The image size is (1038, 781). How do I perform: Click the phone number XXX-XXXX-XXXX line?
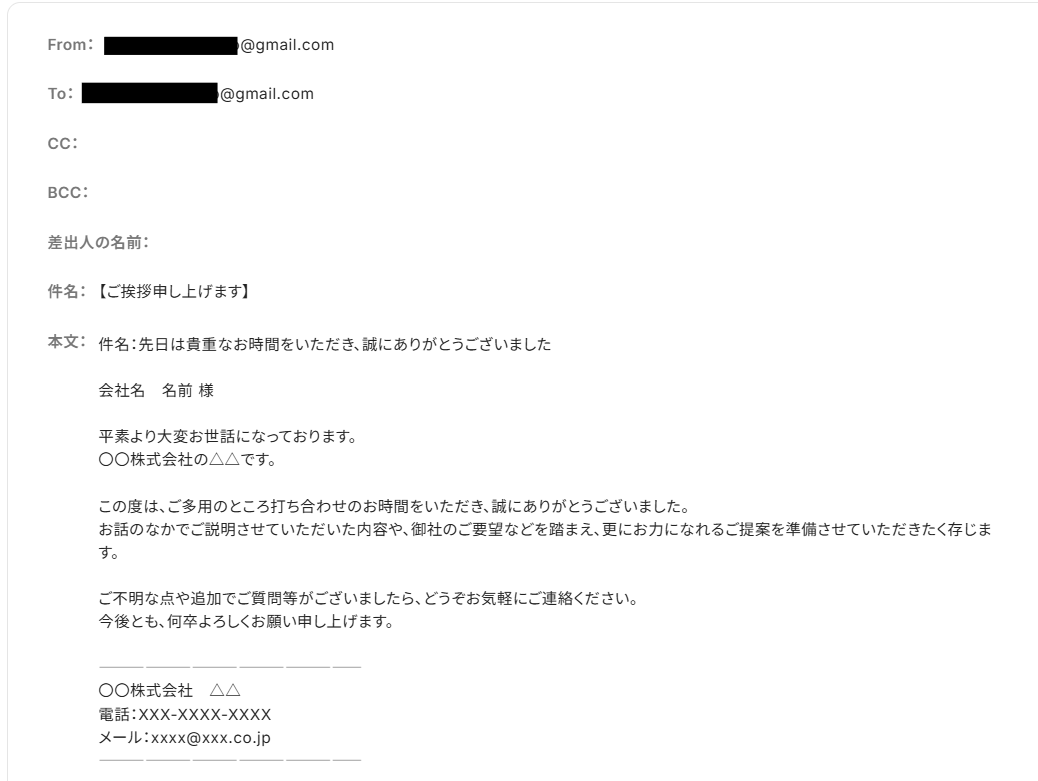tap(185, 714)
